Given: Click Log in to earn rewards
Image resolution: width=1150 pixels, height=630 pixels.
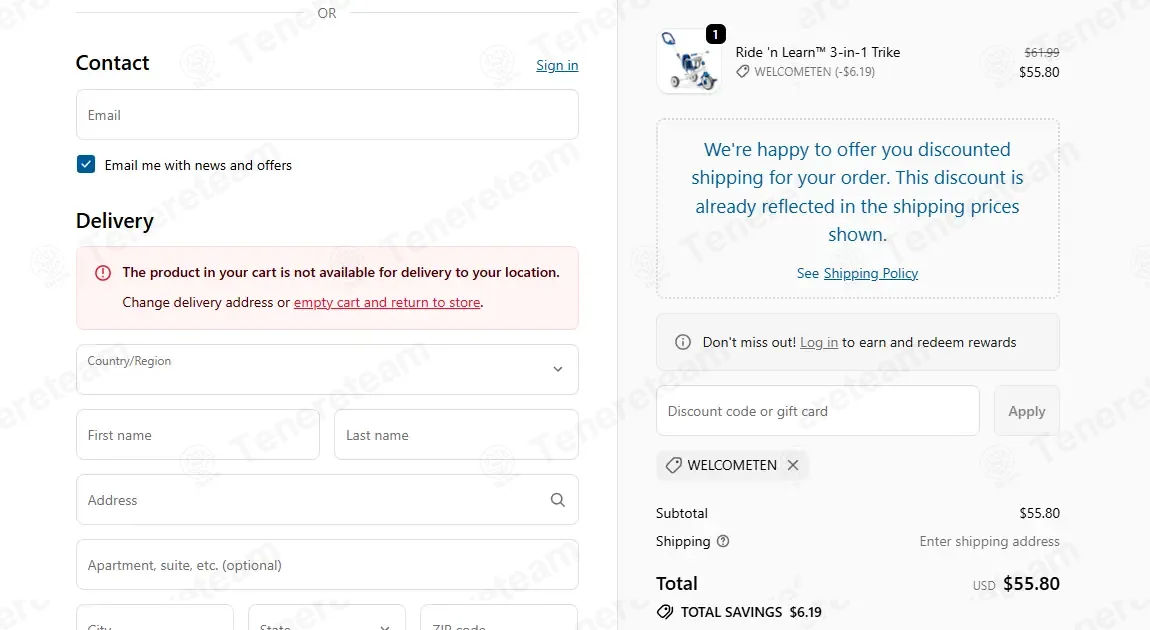Looking at the screenshot, I should click(x=818, y=343).
